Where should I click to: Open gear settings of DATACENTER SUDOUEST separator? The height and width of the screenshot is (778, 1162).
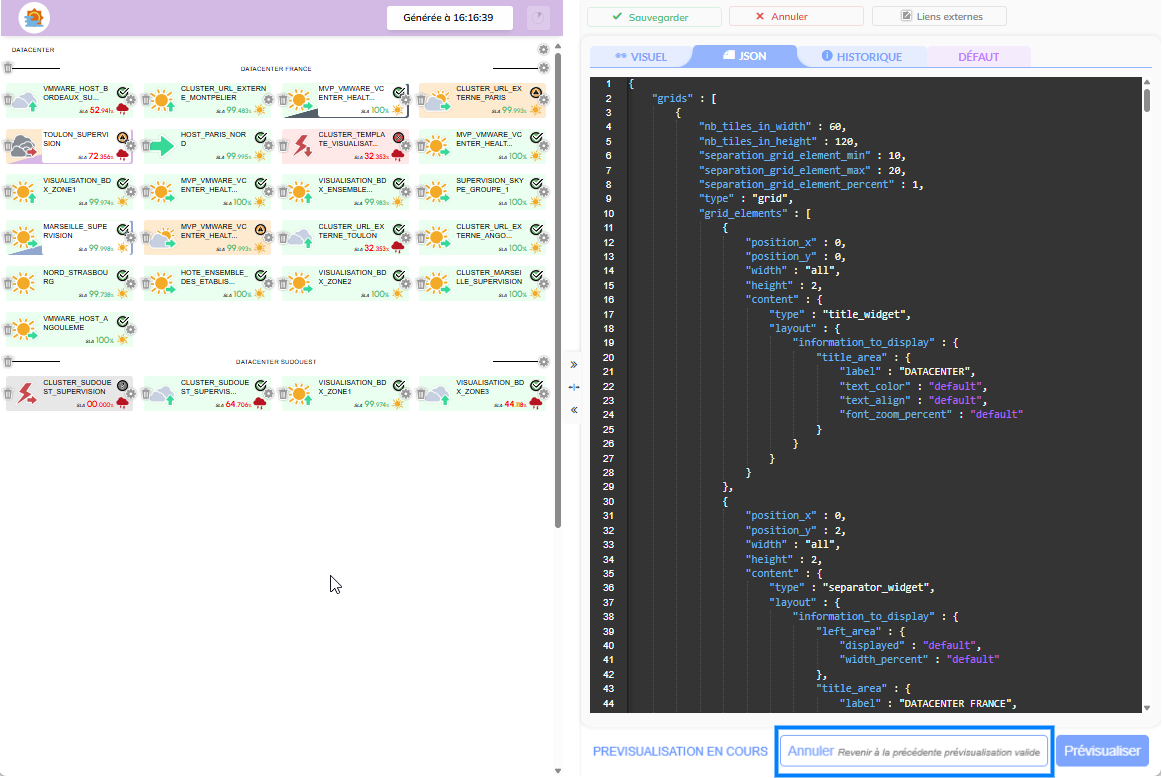pos(544,362)
